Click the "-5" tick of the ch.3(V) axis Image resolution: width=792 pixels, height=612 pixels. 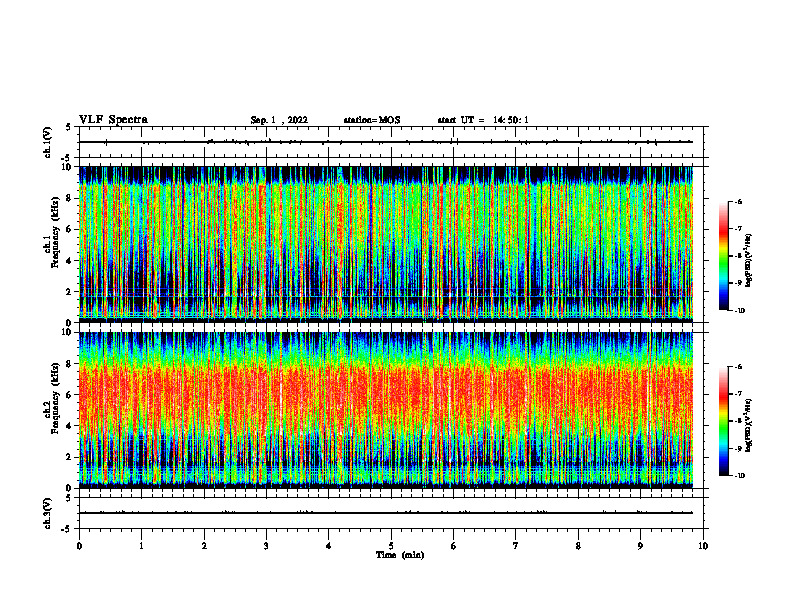tap(68, 529)
